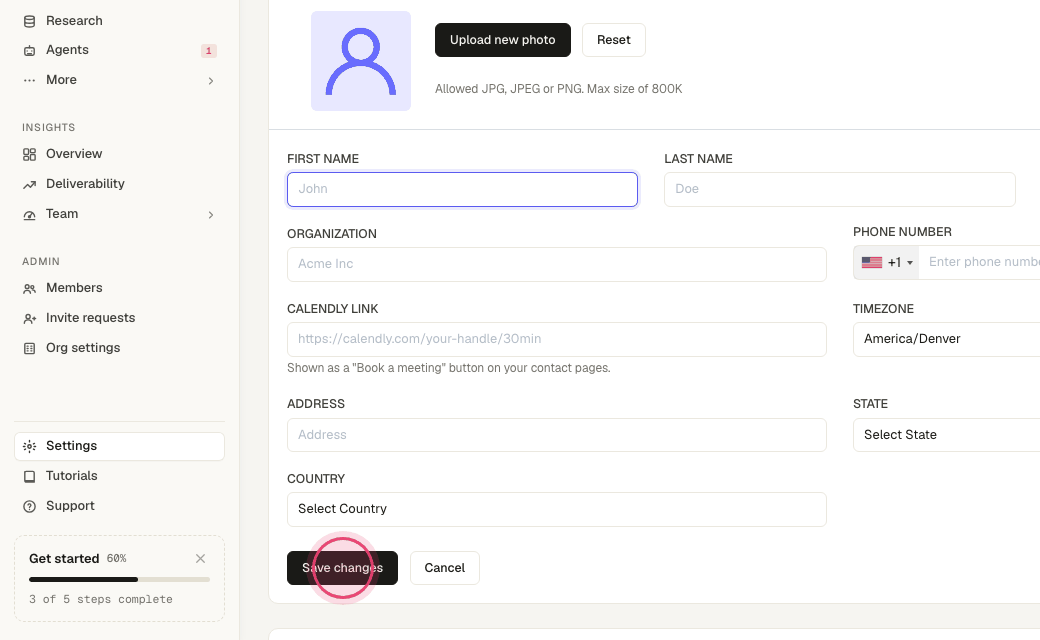Click the Deliverability trend icon
Image resolution: width=1040 pixels, height=640 pixels.
tap(29, 184)
